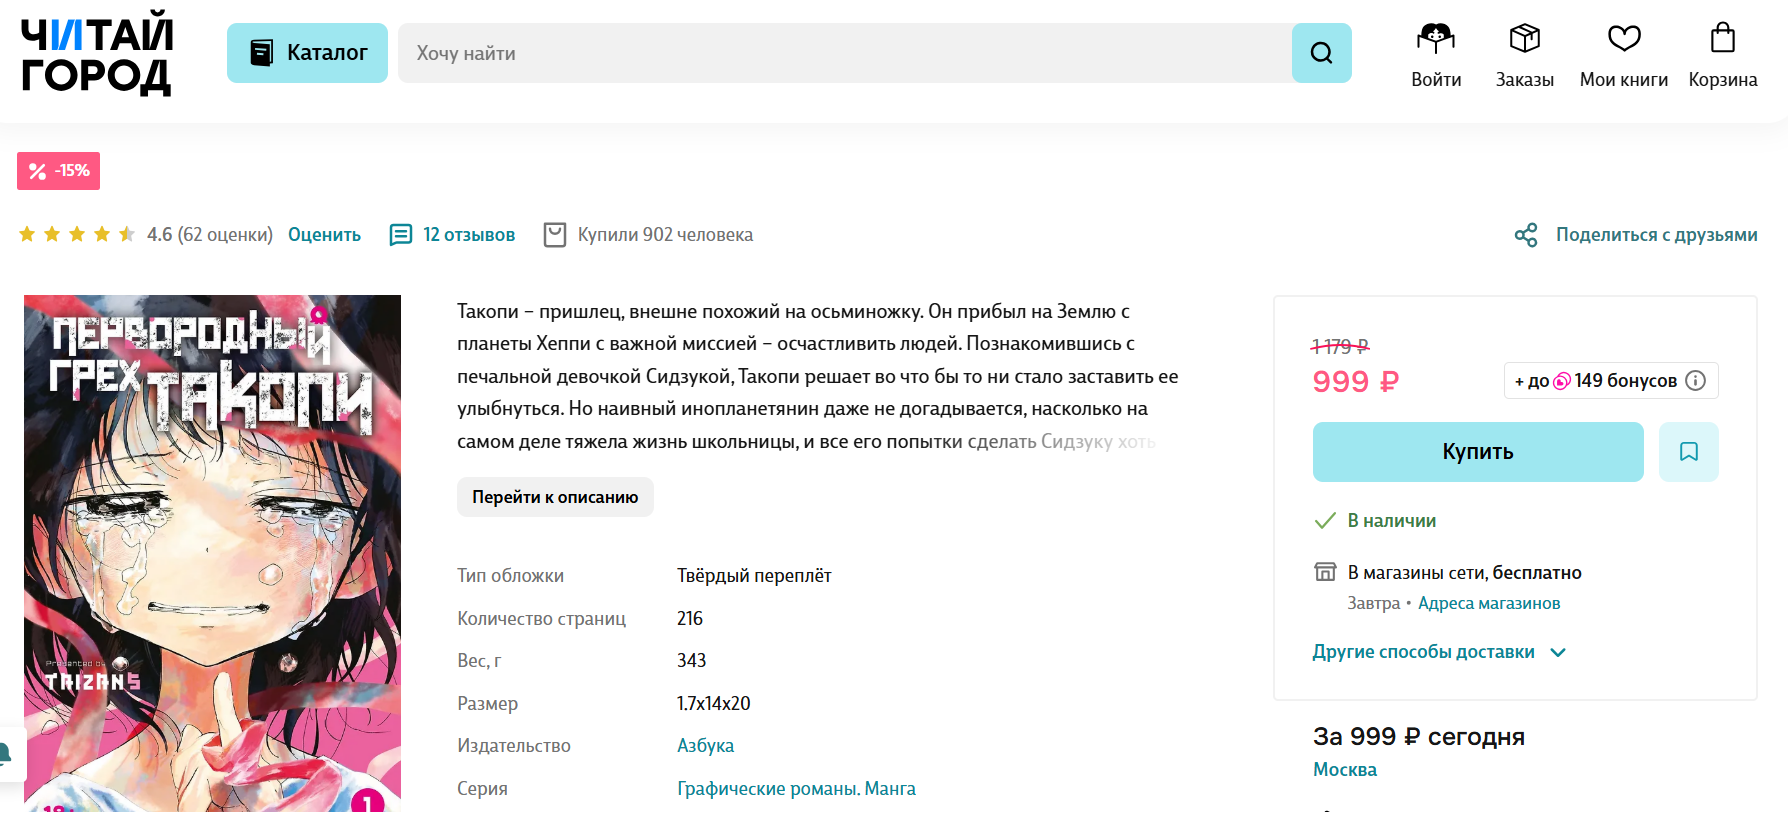Open the Каталог menu
Viewport: 1788px width, 816px height.
click(x=307, y=53)
